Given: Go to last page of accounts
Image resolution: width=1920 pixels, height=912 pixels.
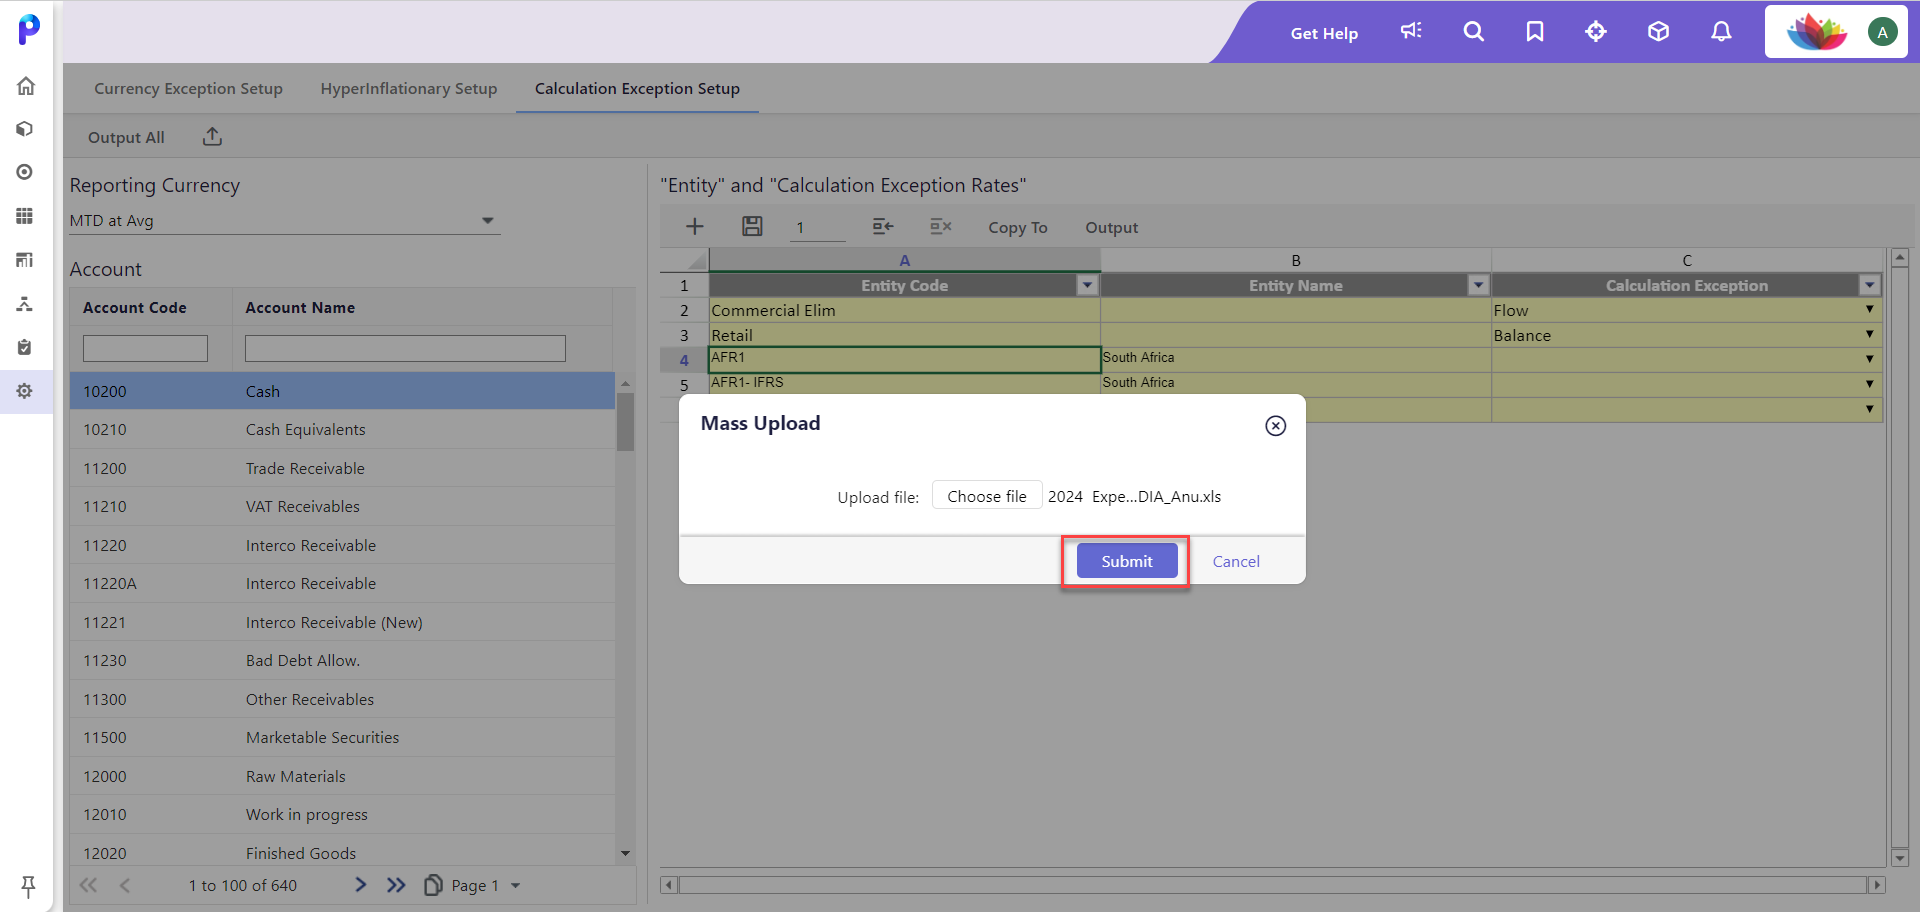Looking at the screenshot, I should [396, 885].
